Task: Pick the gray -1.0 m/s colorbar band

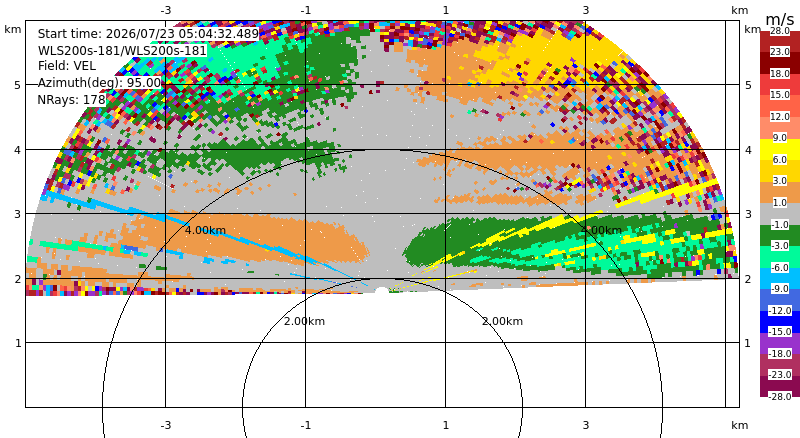Action: pos(780,213)
